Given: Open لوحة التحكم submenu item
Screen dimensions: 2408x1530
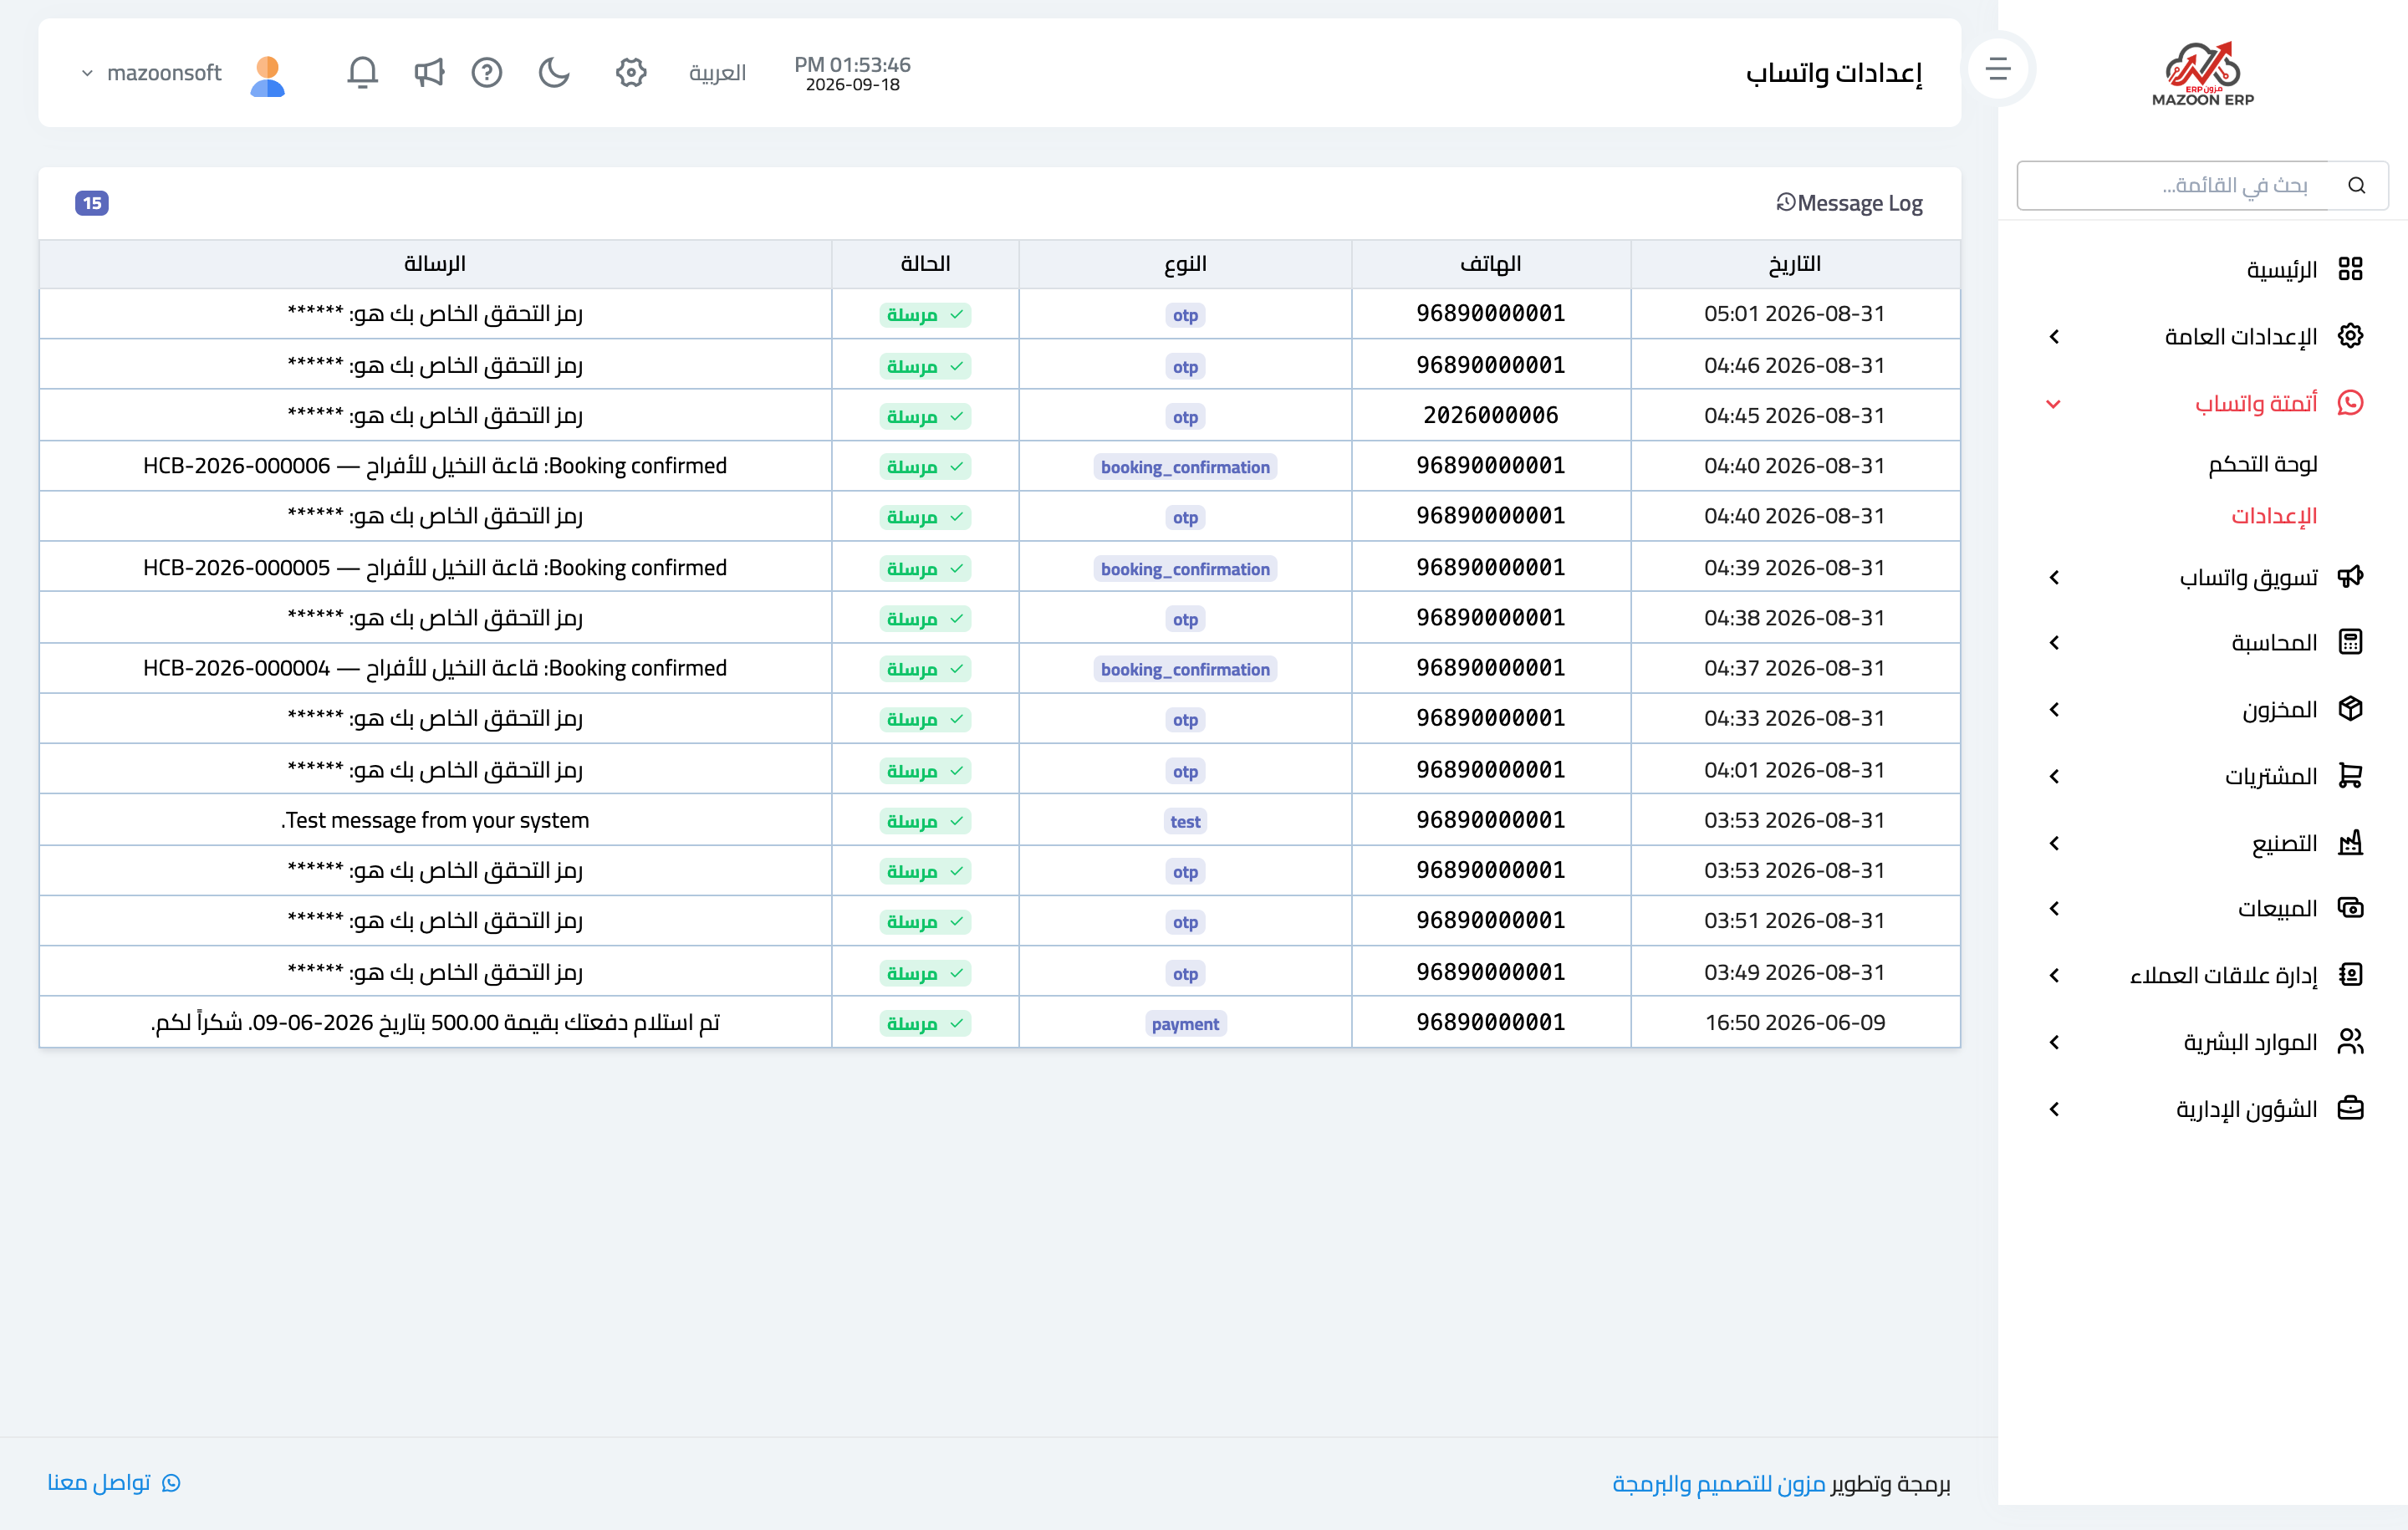Looking at the screenshot, I should (x=2263, y=464).
